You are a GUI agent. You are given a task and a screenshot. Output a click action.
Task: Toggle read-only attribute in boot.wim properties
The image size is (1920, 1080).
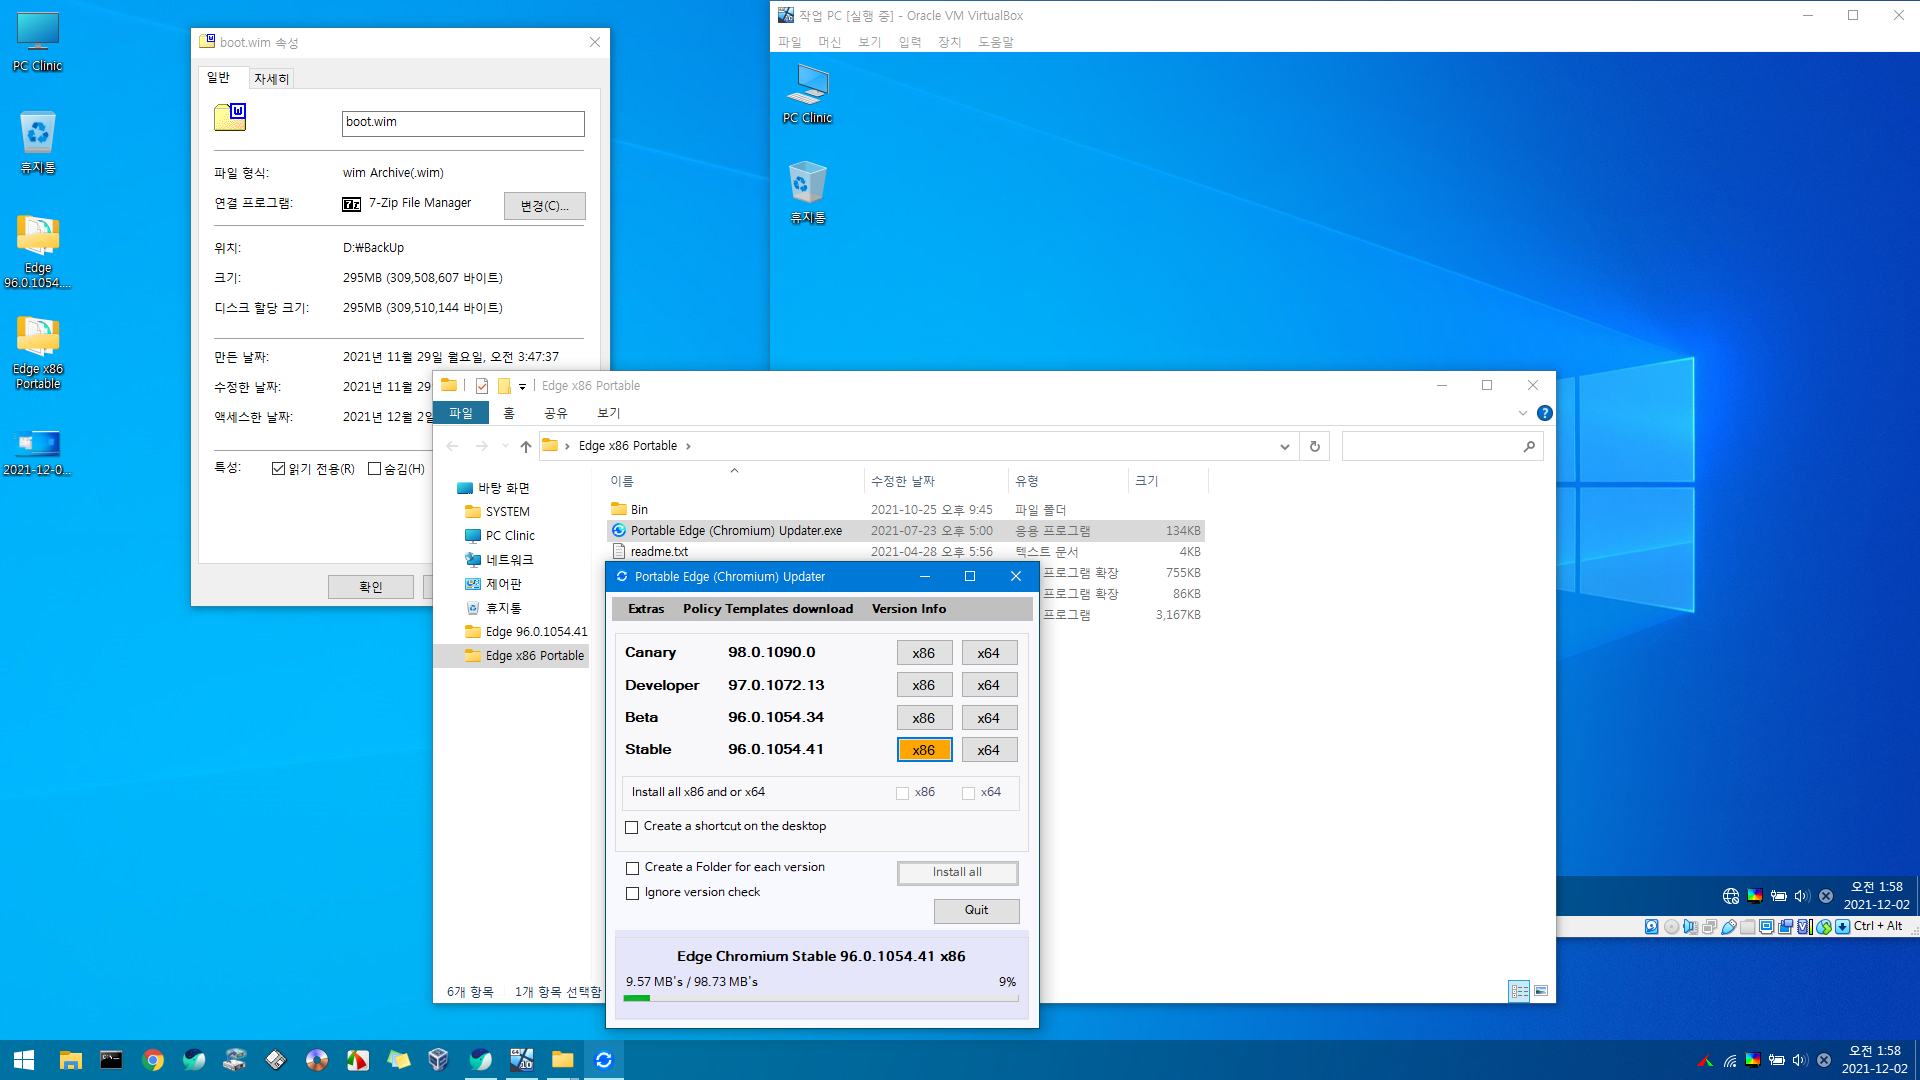278,469
